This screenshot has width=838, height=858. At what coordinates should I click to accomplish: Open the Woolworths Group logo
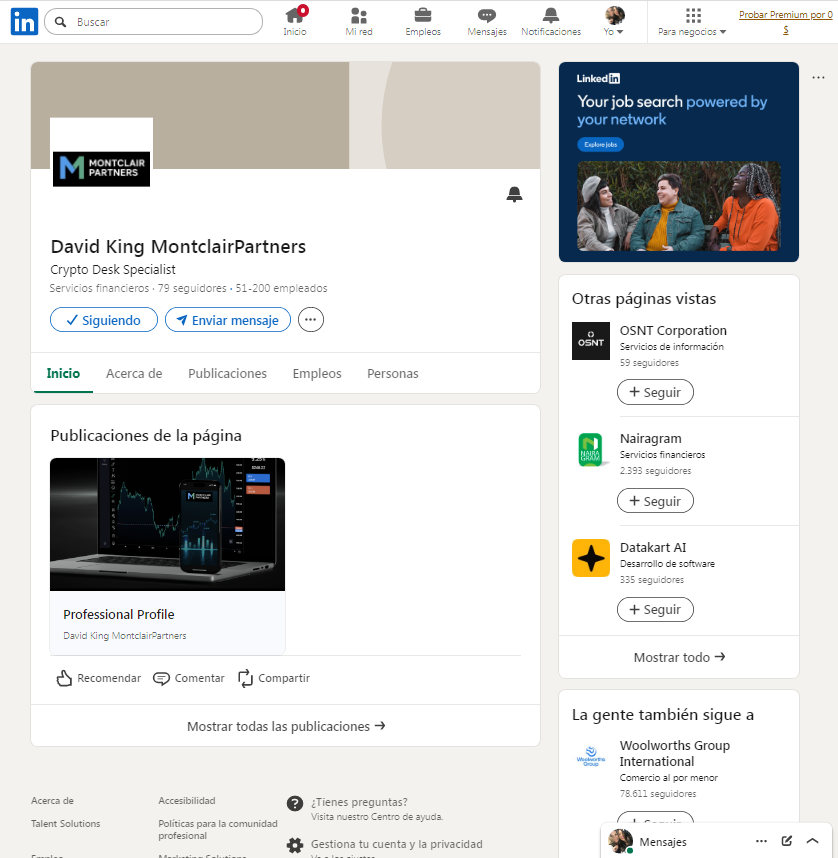pos(591,756)
